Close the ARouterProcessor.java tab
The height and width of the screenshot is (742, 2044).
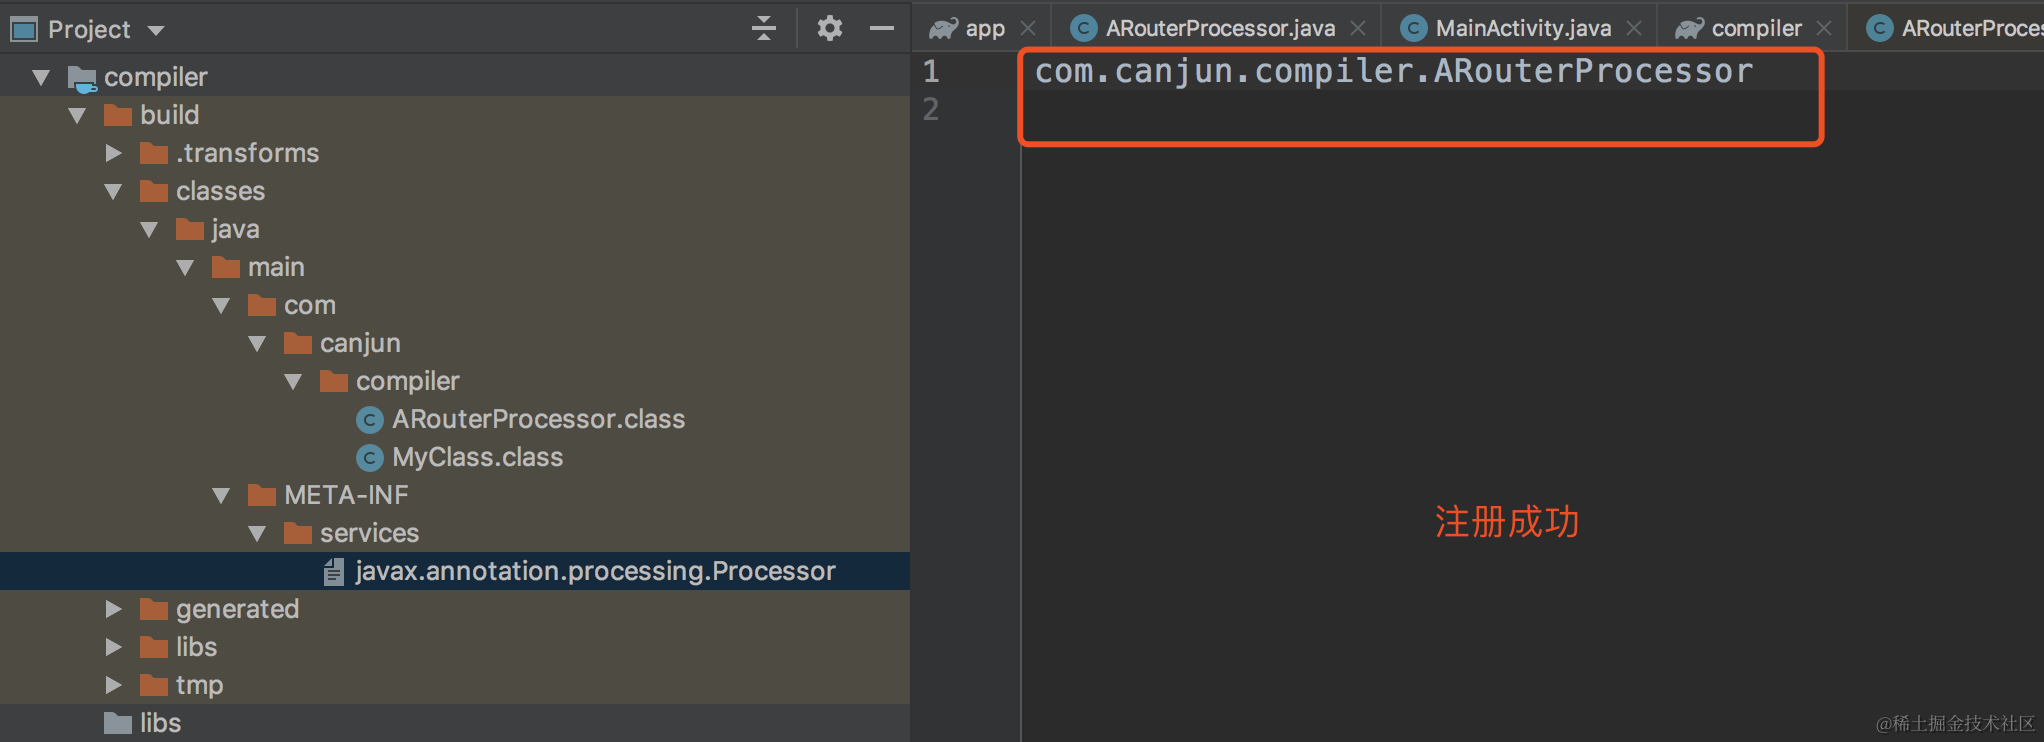(1358, 28)
